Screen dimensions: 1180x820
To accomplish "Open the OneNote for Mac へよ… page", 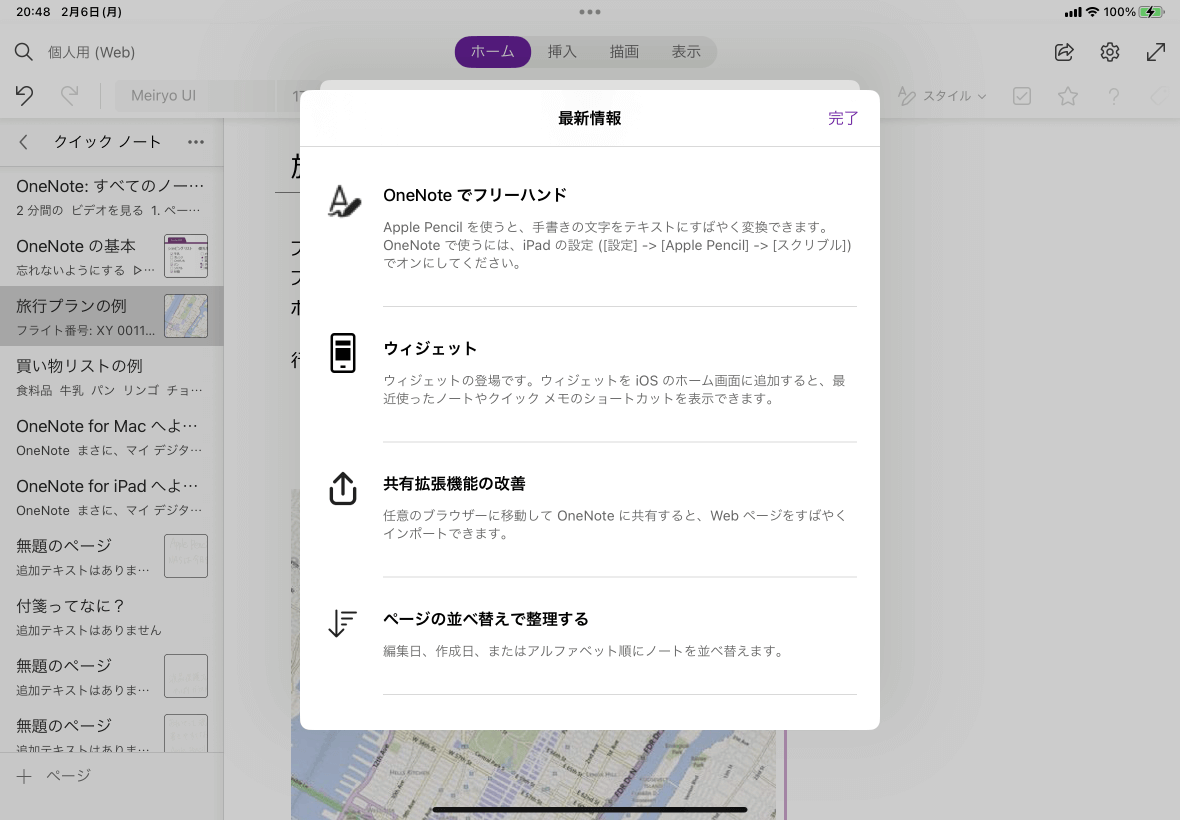I will click(111, 436).
